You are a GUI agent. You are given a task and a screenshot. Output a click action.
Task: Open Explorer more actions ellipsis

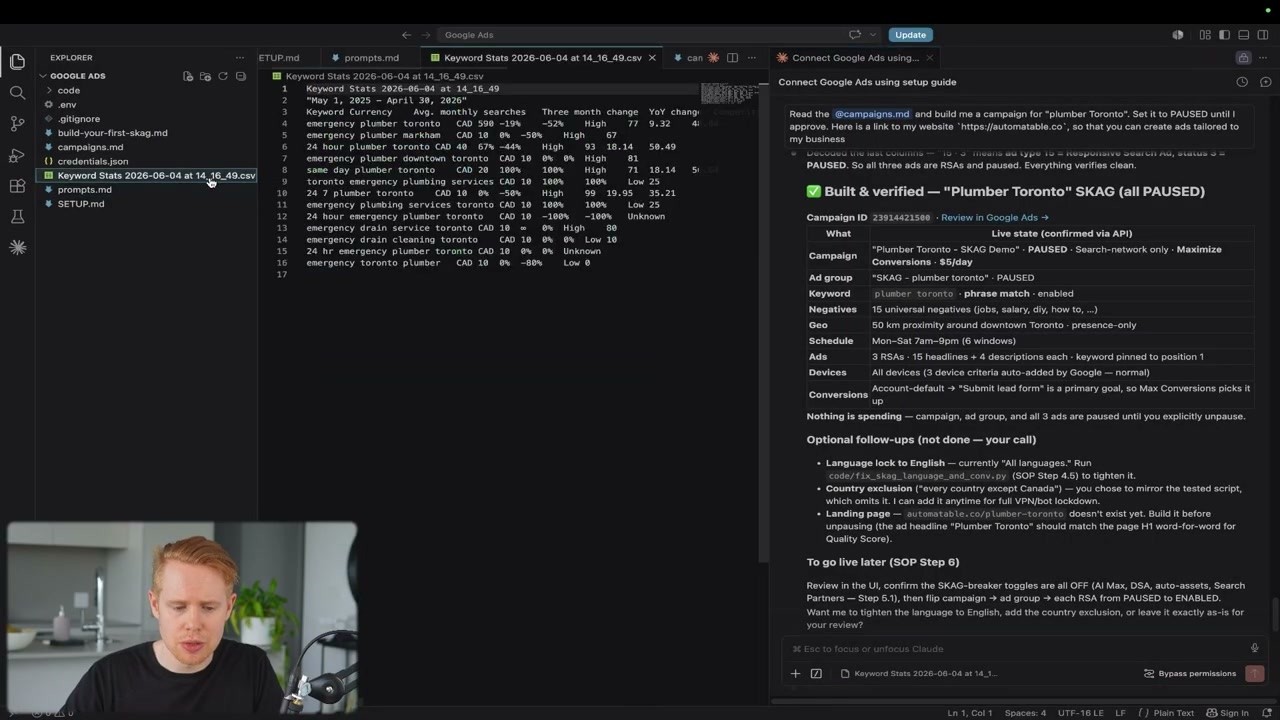[x=240, y=58]
